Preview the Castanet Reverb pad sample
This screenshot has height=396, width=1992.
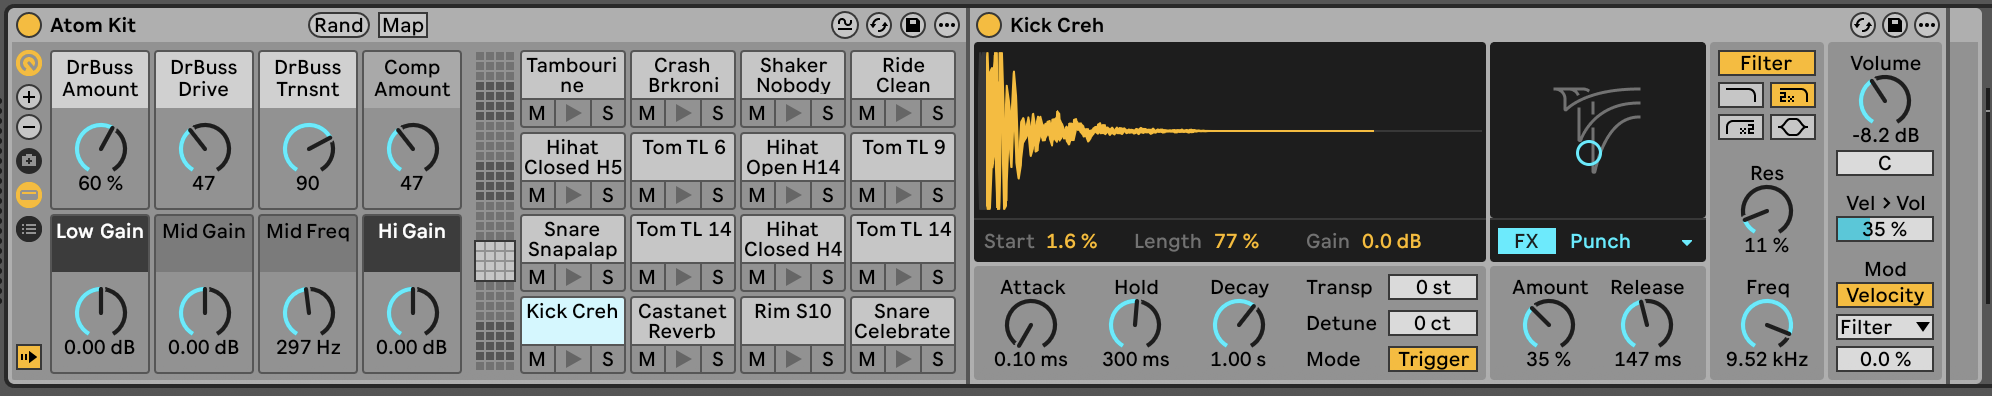pyautogui.click(x=683, y=359)
